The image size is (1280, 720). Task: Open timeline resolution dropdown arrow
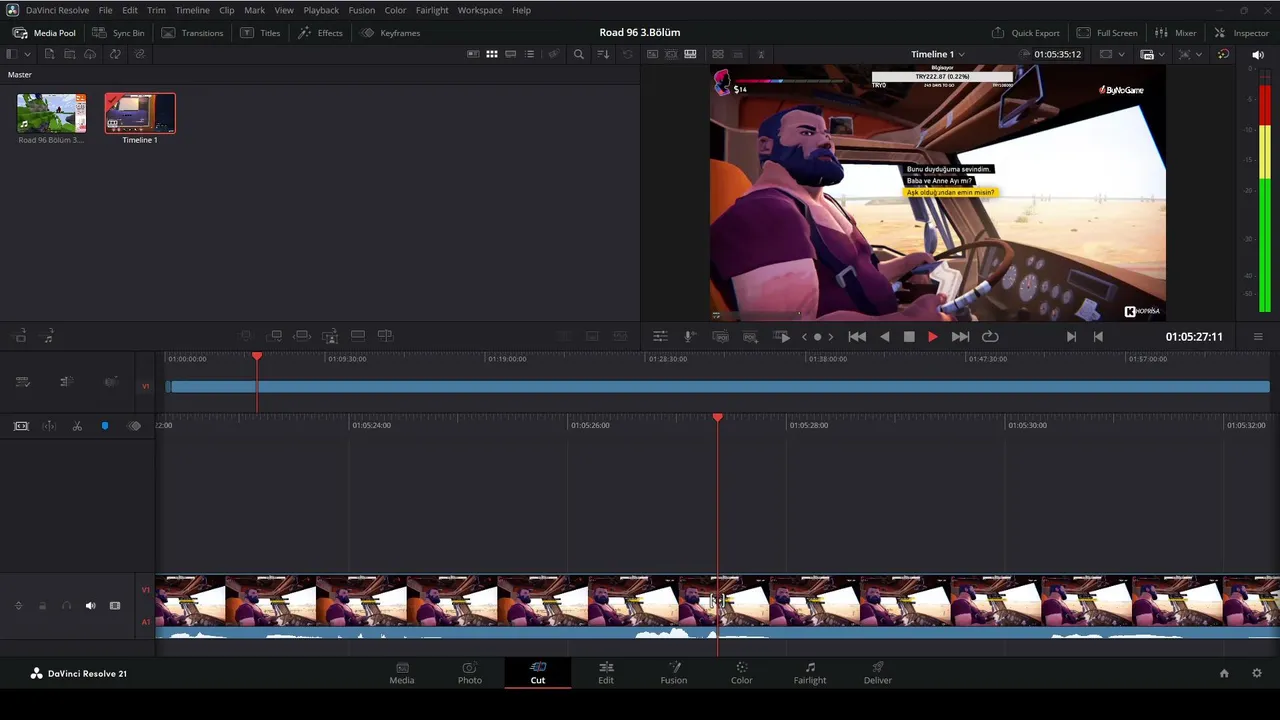point(1162,54)
